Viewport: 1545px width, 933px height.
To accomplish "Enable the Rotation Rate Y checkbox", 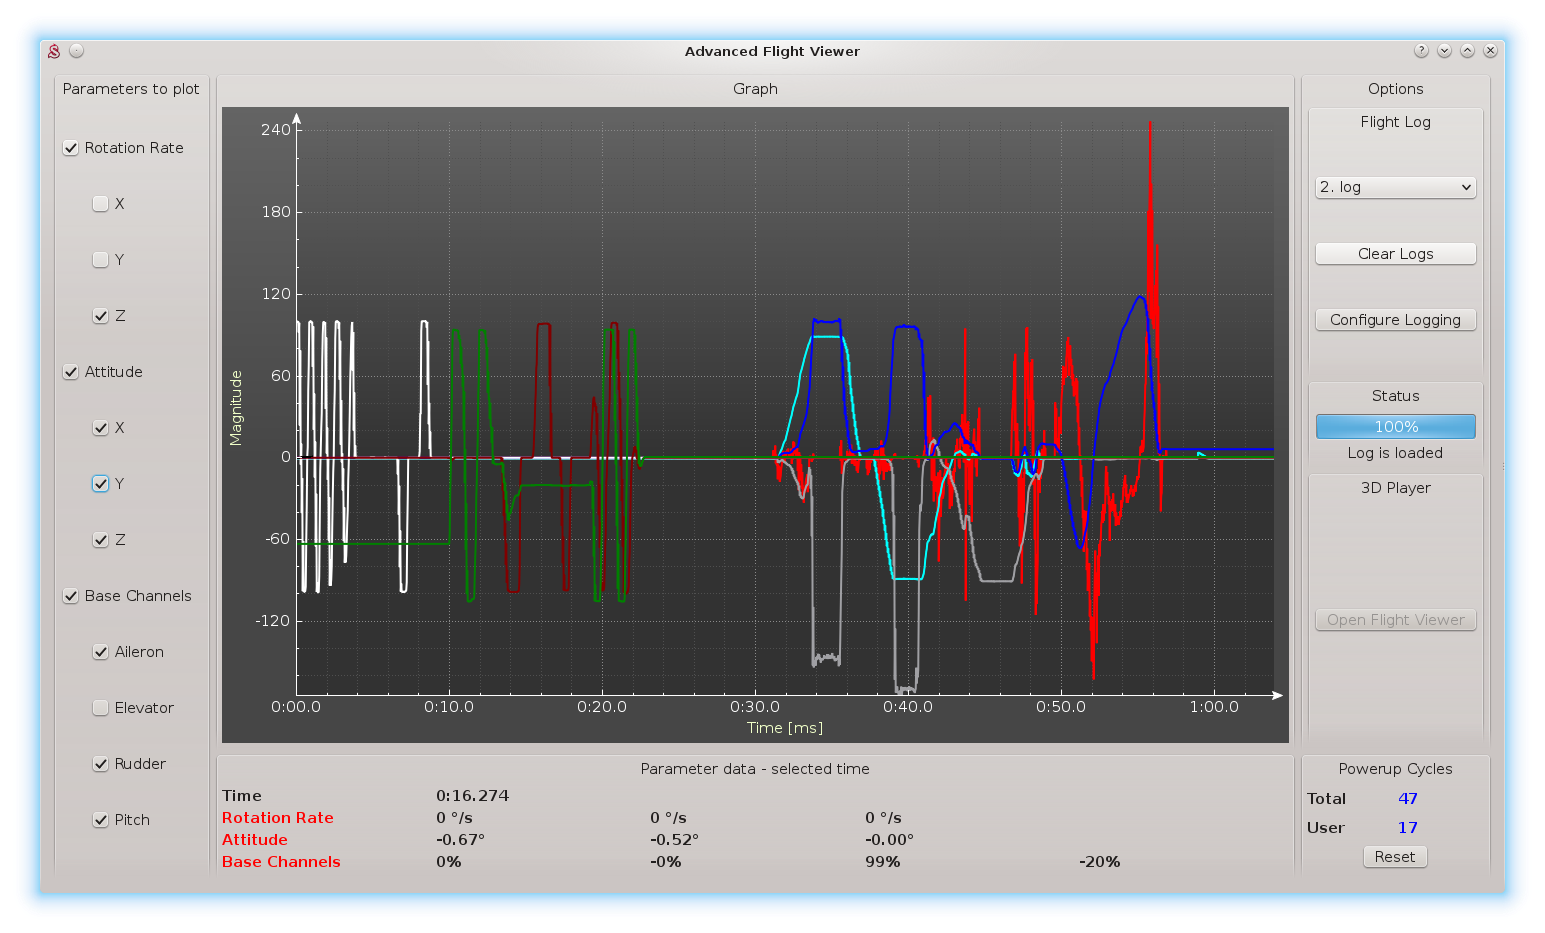I will tap(100, 260).
